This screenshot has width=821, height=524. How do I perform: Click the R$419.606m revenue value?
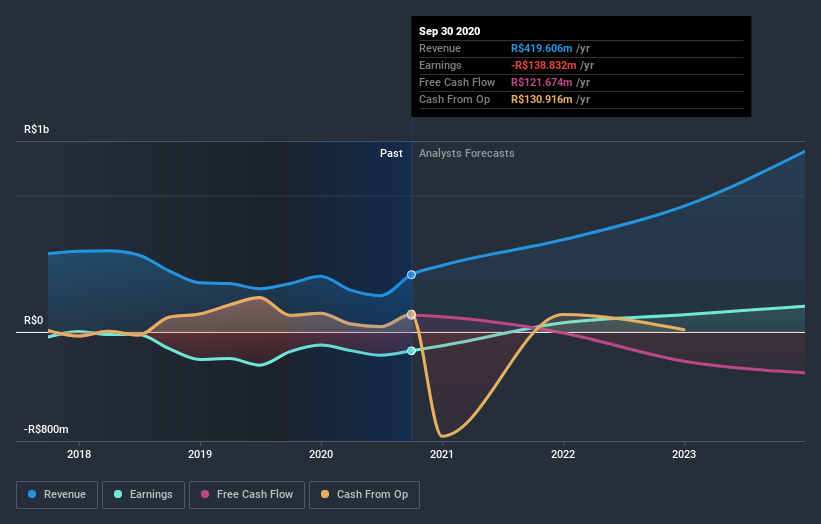click(541, 48)
